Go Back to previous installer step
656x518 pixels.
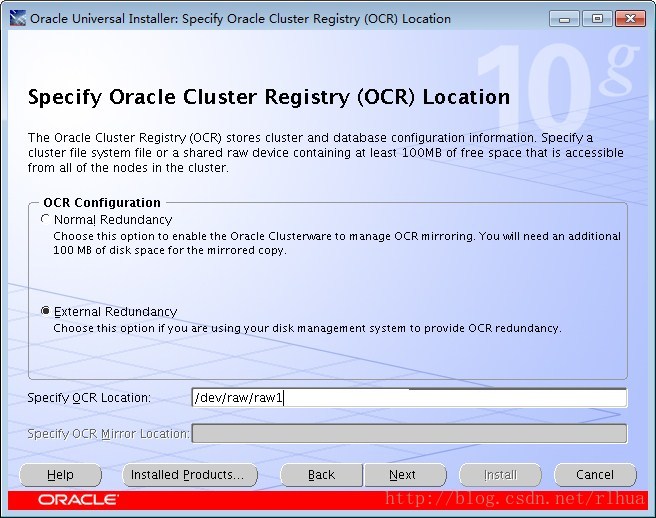[x=321, y=475]
